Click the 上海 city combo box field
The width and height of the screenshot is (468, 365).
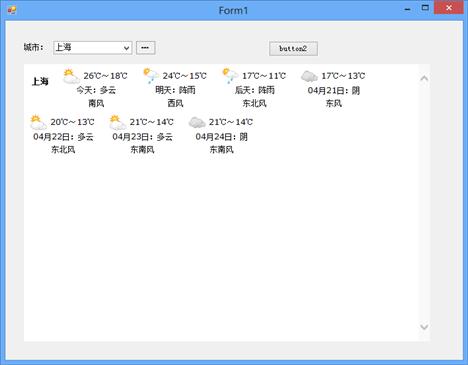[92, 48]
